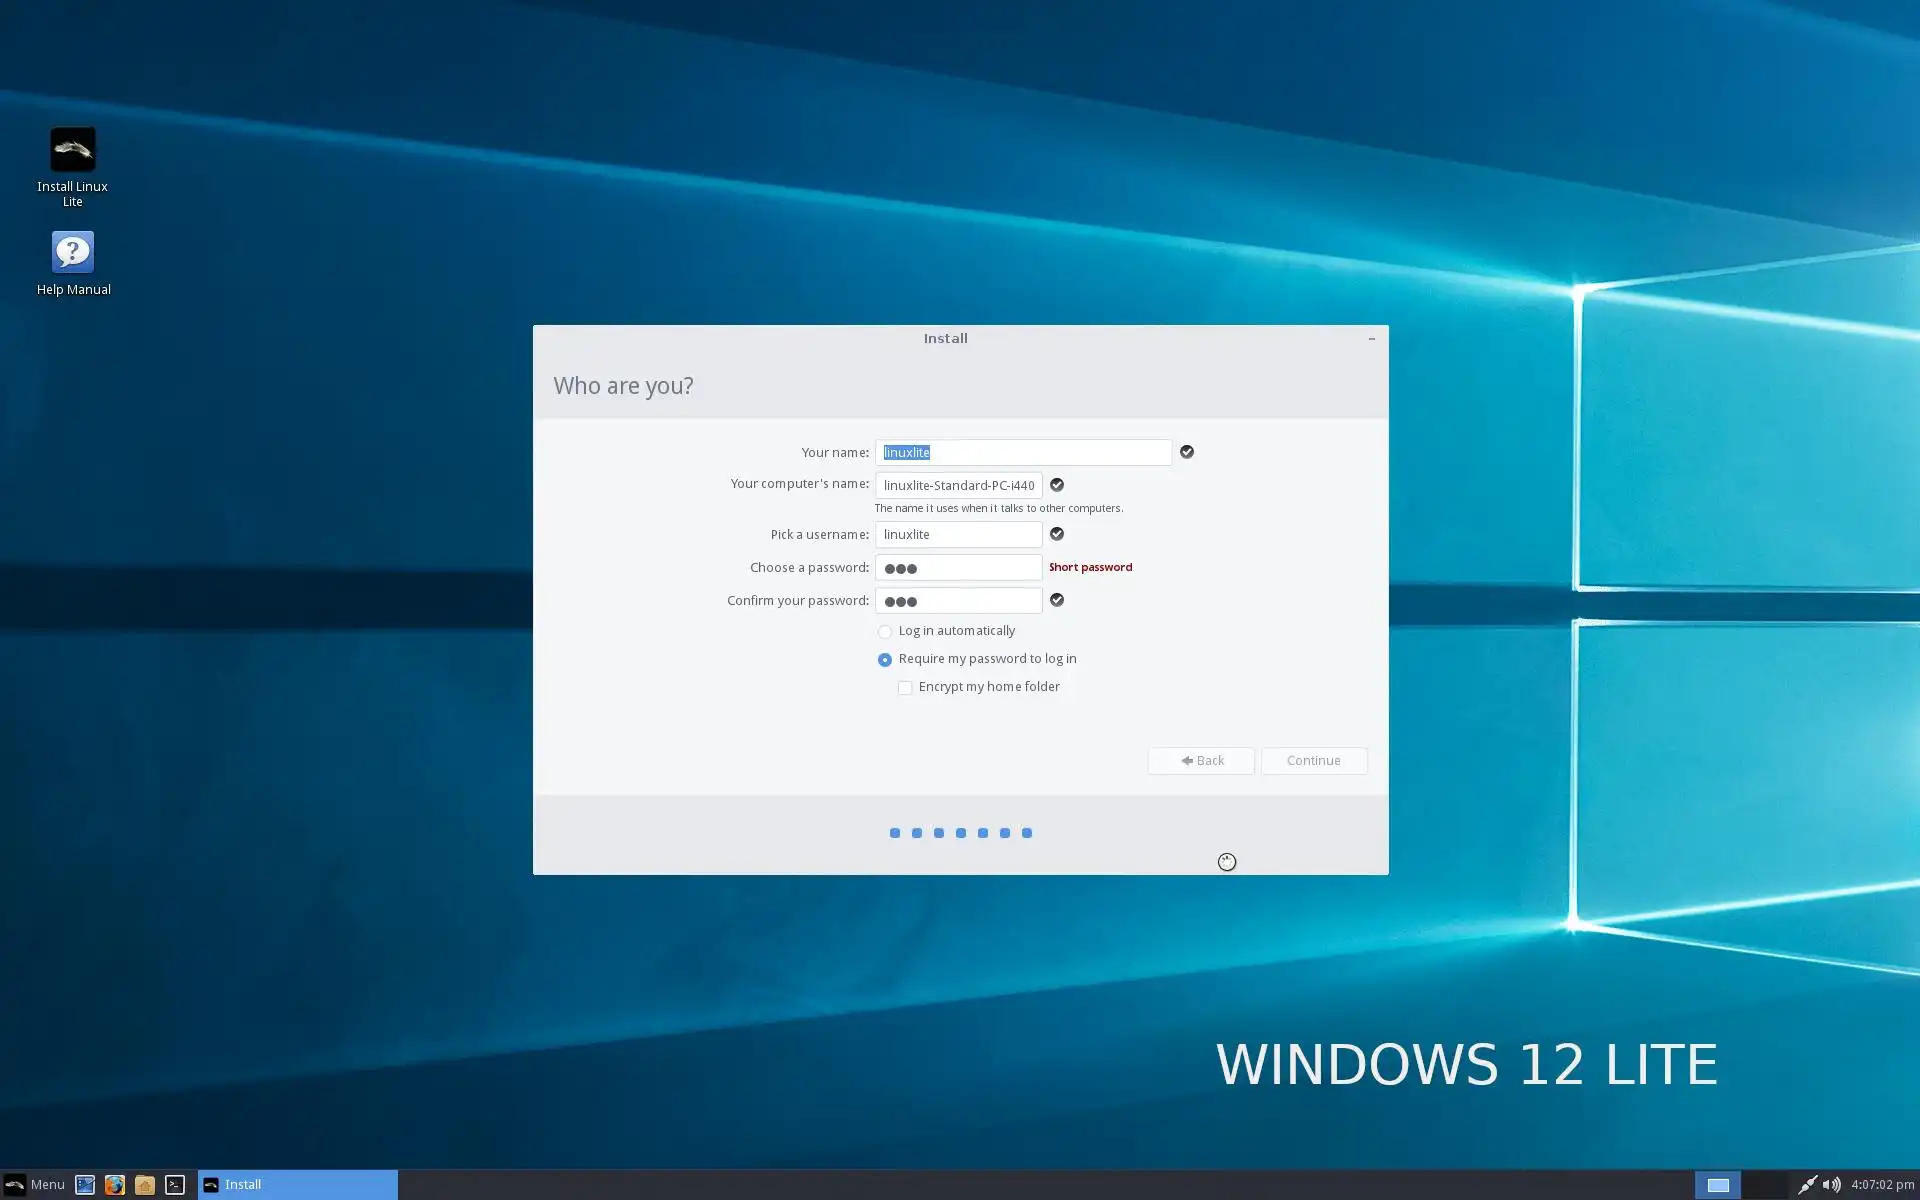The image size is (1920, 1200).
Task: Click the Your name text field
Action: (x=1022, y=453)
